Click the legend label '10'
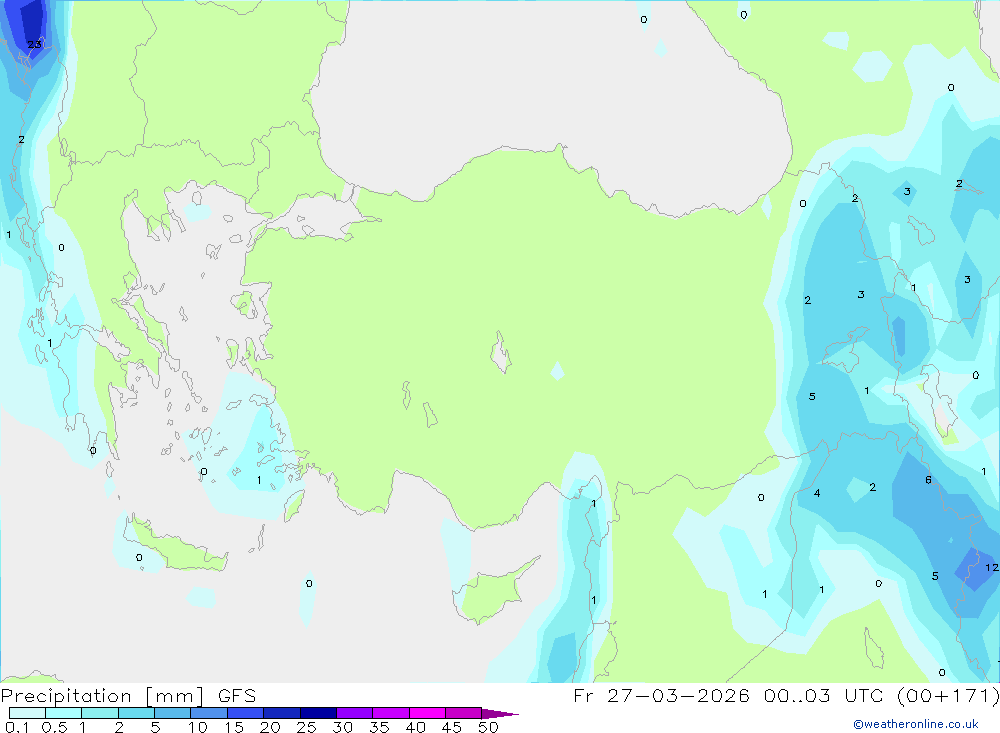Viewport: 1000px width, 733px height. coord(198,727)
